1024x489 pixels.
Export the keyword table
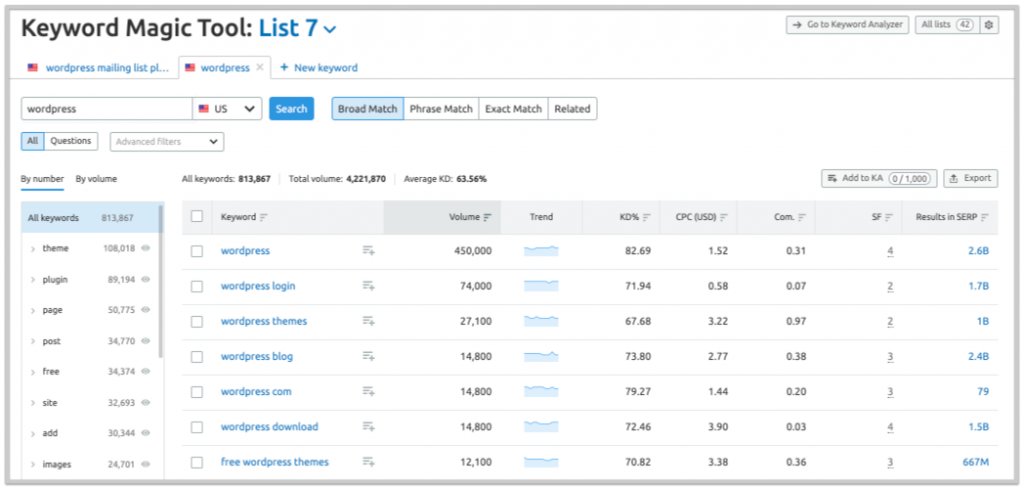click(x=970, y=178)
